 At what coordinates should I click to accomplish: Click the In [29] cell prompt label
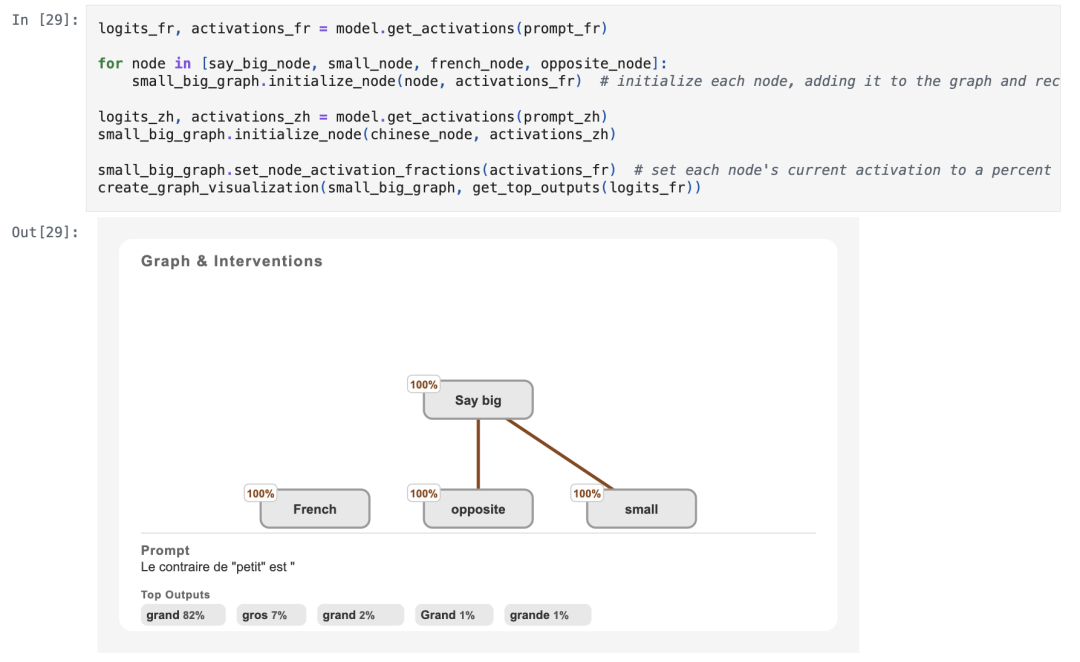[45, 20]
